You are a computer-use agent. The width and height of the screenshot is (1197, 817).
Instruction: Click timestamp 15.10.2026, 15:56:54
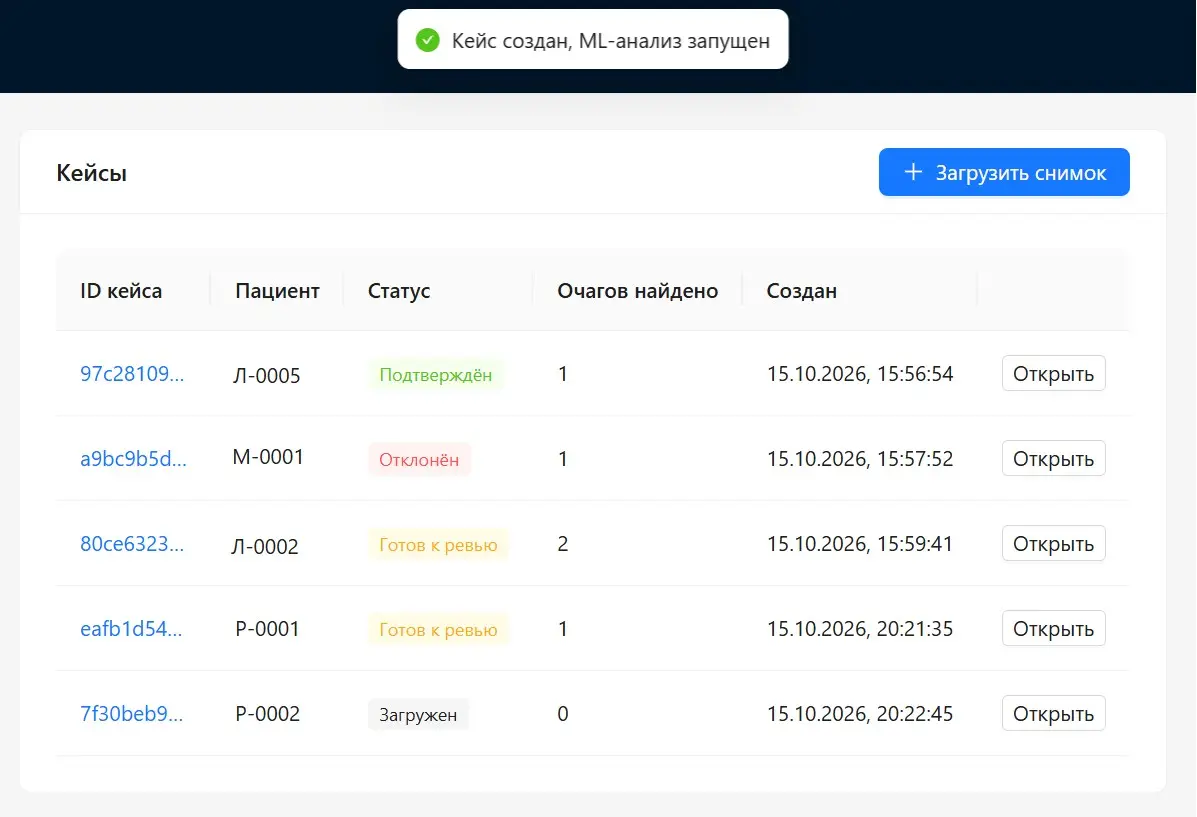tap(860, 373)
